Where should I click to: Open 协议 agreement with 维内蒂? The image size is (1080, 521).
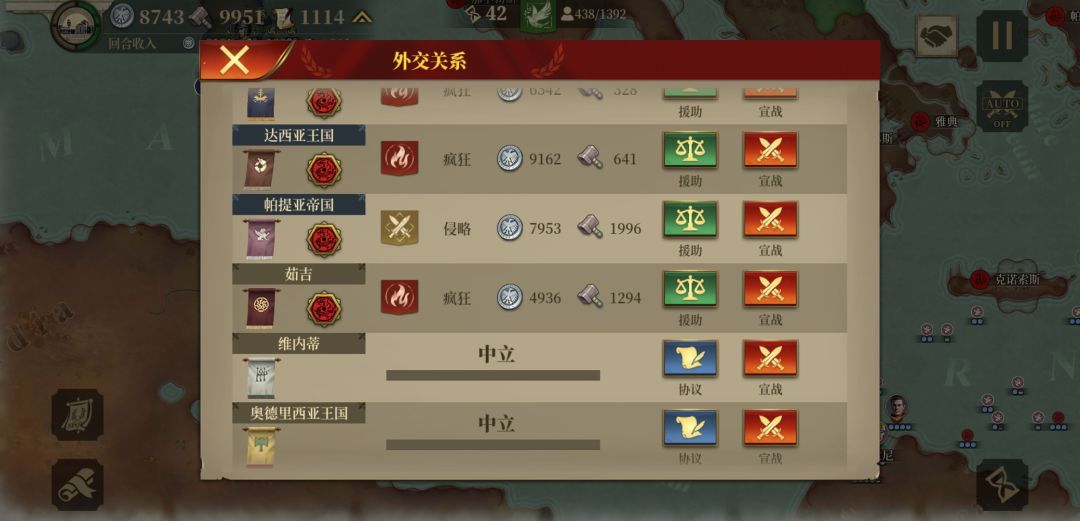click(689, 358)
